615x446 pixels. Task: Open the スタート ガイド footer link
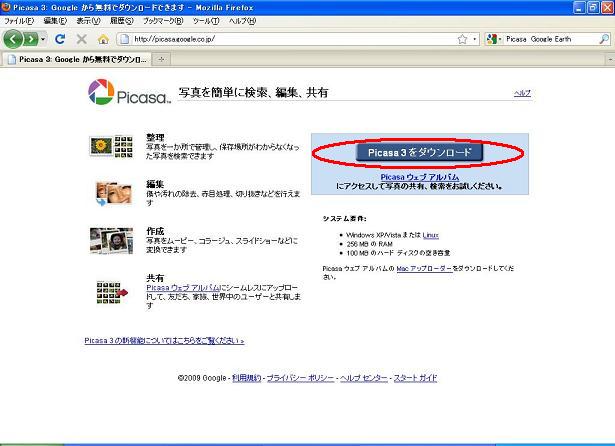(x=415, y=378)
